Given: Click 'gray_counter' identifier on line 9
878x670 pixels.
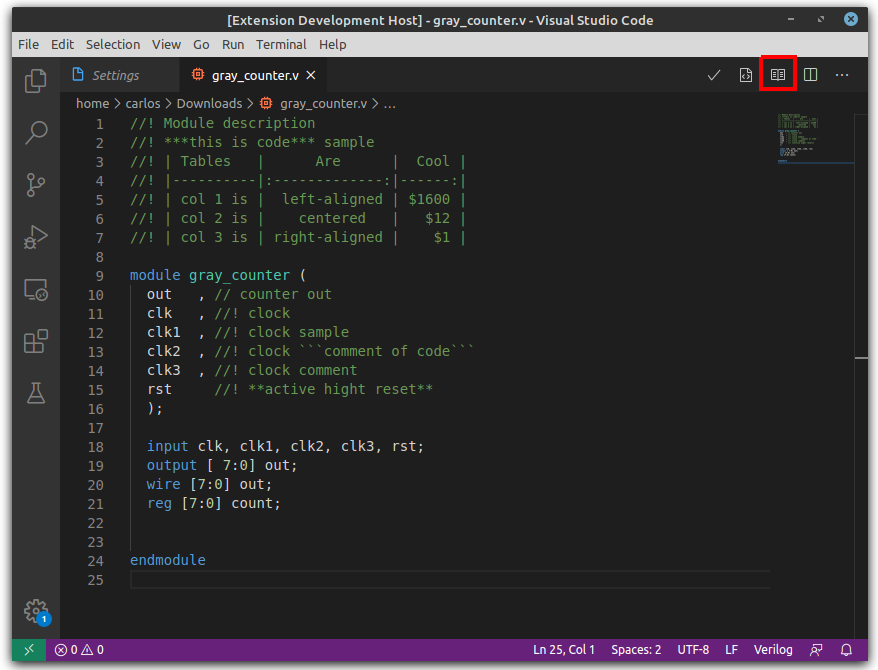Looking at the screenshot, I should click(x=240, y=275).
